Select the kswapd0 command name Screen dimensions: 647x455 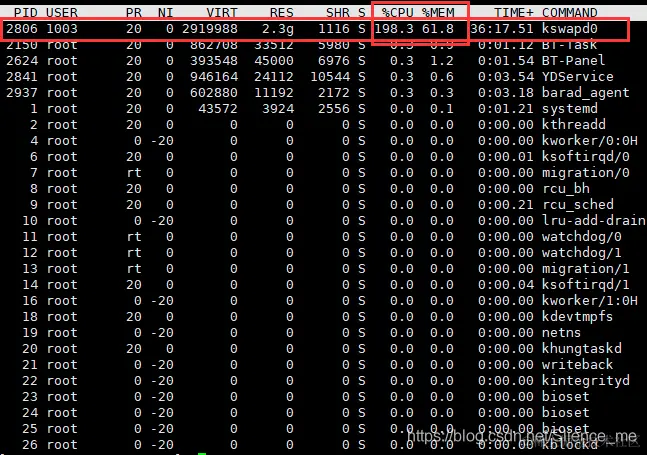click(x=569, y=28)
